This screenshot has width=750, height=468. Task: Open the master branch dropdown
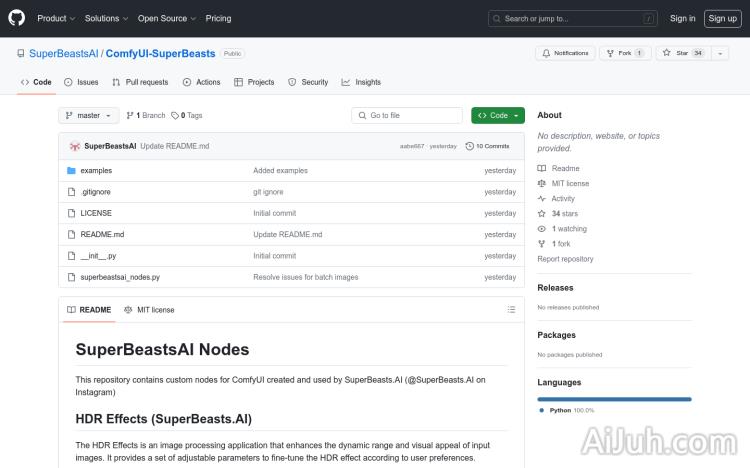click(88, 116)
